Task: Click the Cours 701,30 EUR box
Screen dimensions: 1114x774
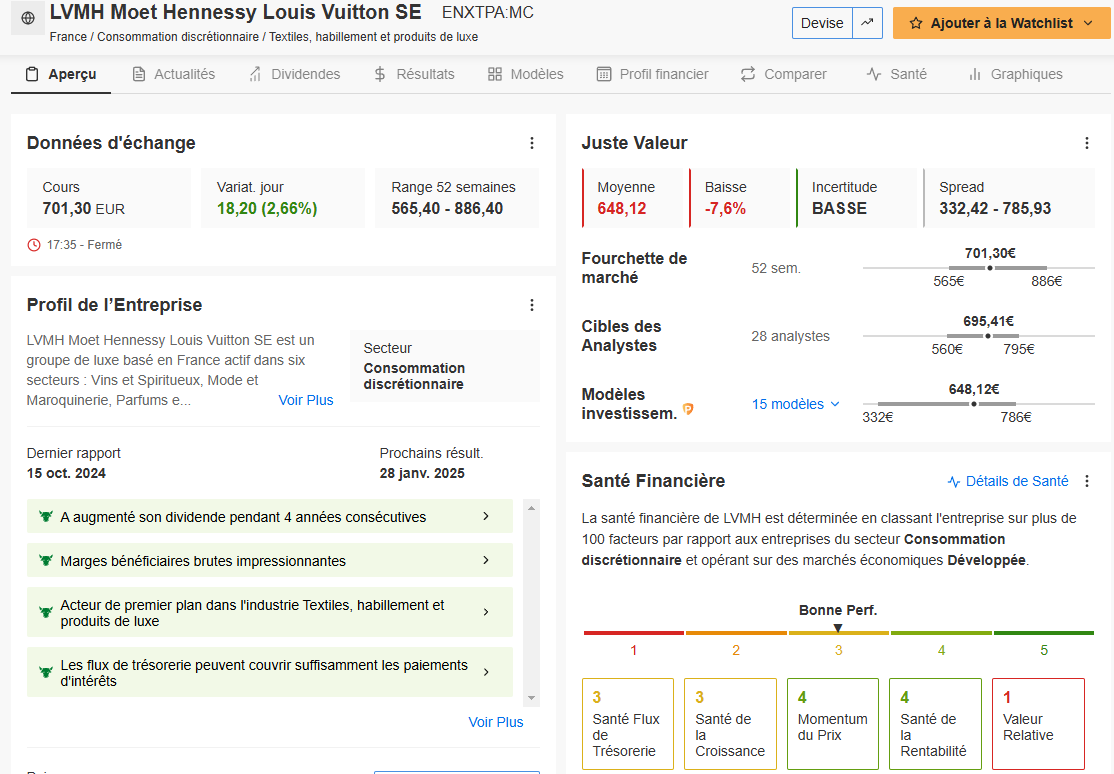Action: coord(109,198)
